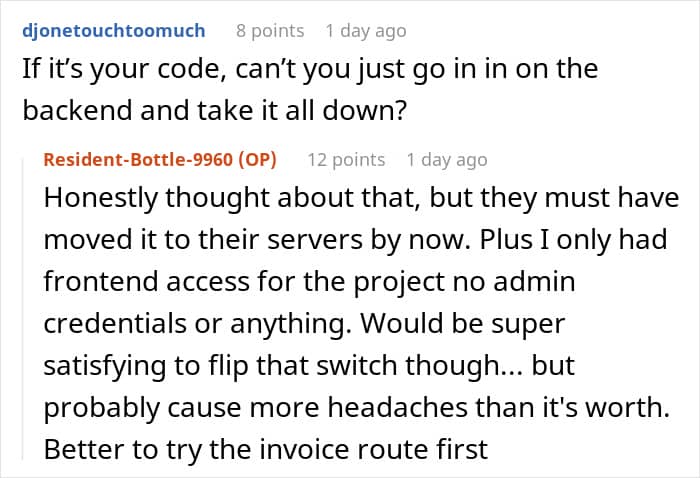This screenshot has width=700, height=478.
Task: Click the text 'backend and take it all down?'
Action: pos(215,110)
